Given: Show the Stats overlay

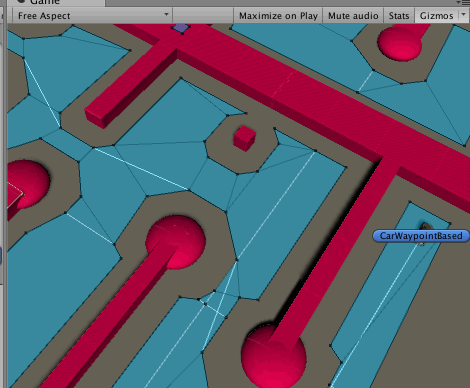Looking at the screenshot, I should point(399,16).
